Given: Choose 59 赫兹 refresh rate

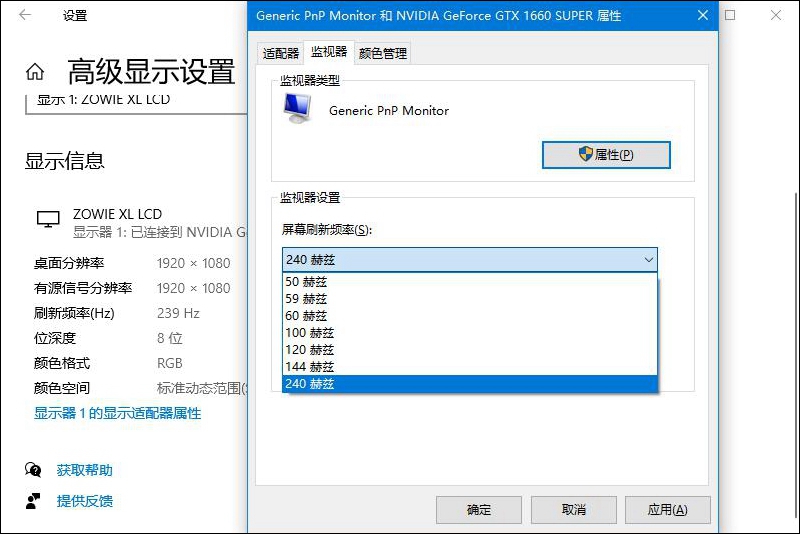Looking at the screenshot, I should (470, 298).
